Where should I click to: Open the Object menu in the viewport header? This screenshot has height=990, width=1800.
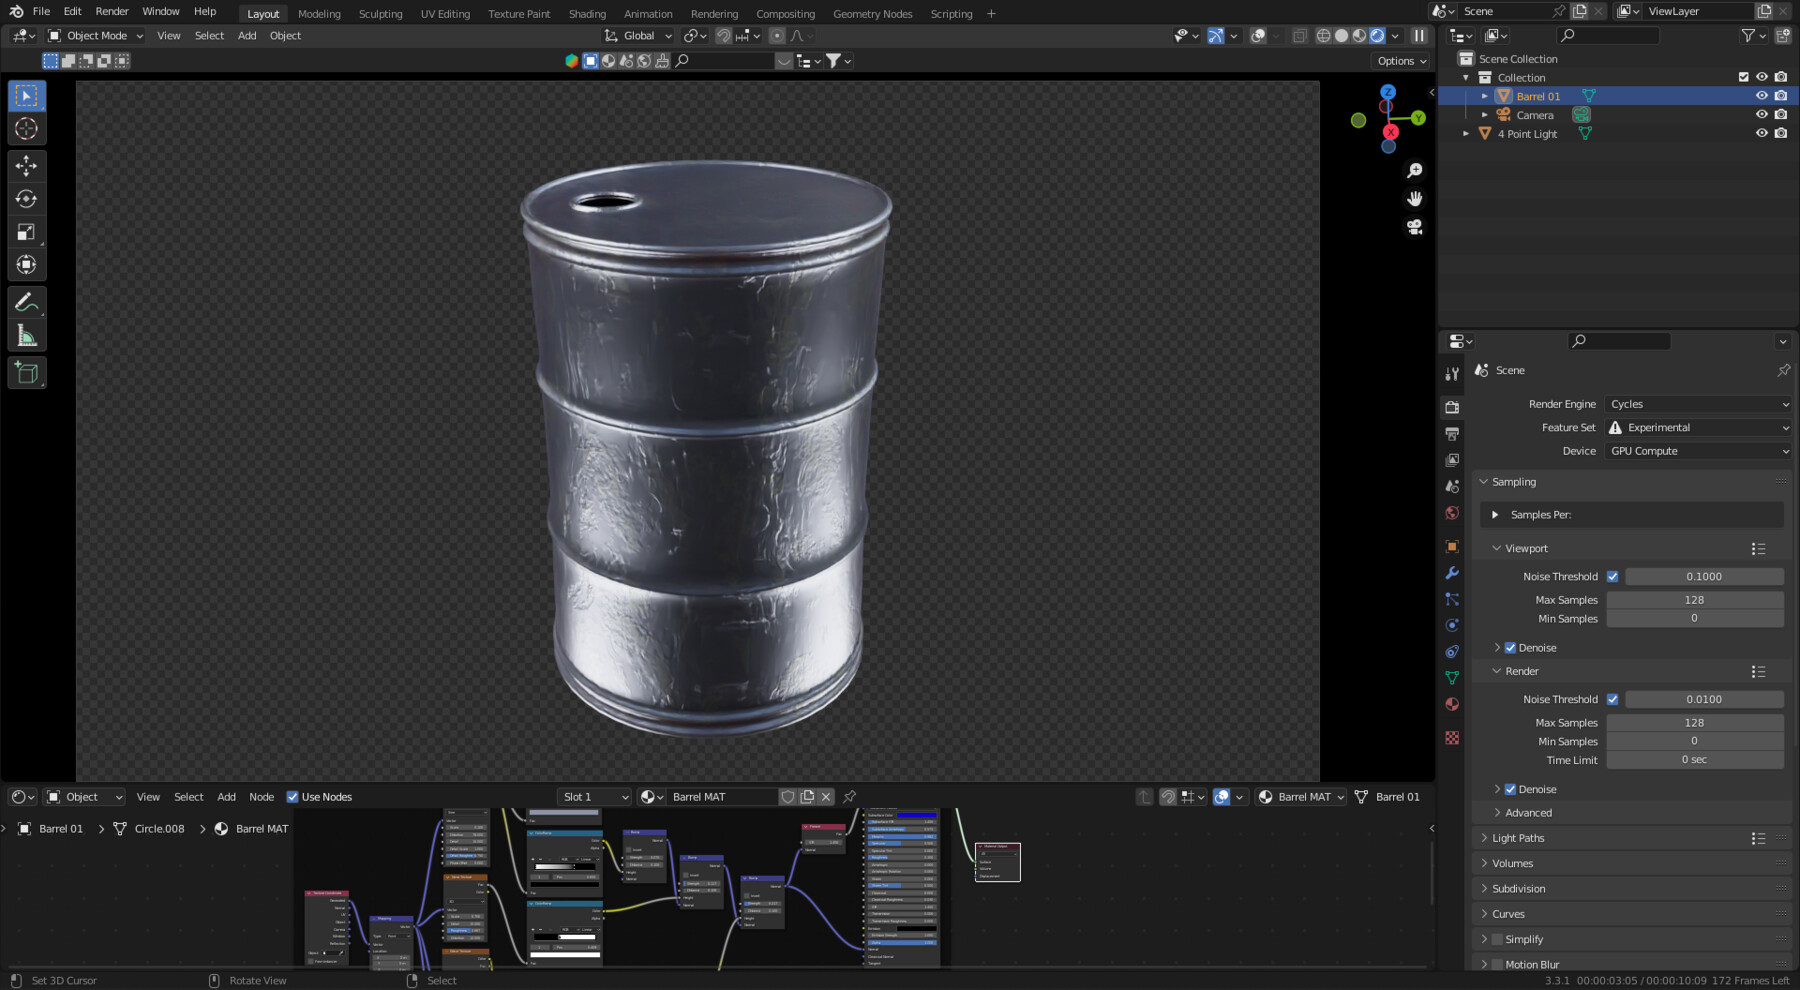[285, 35]
